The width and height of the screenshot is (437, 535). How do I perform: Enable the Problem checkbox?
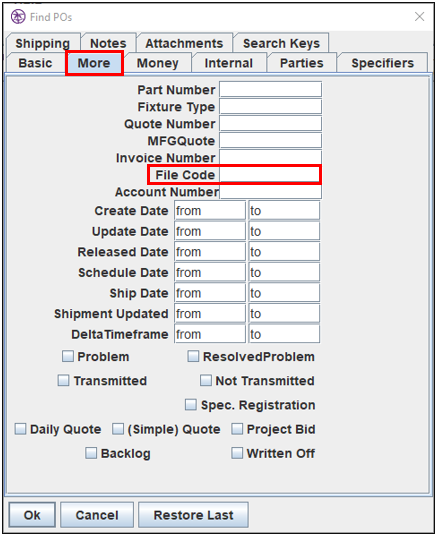68,356
